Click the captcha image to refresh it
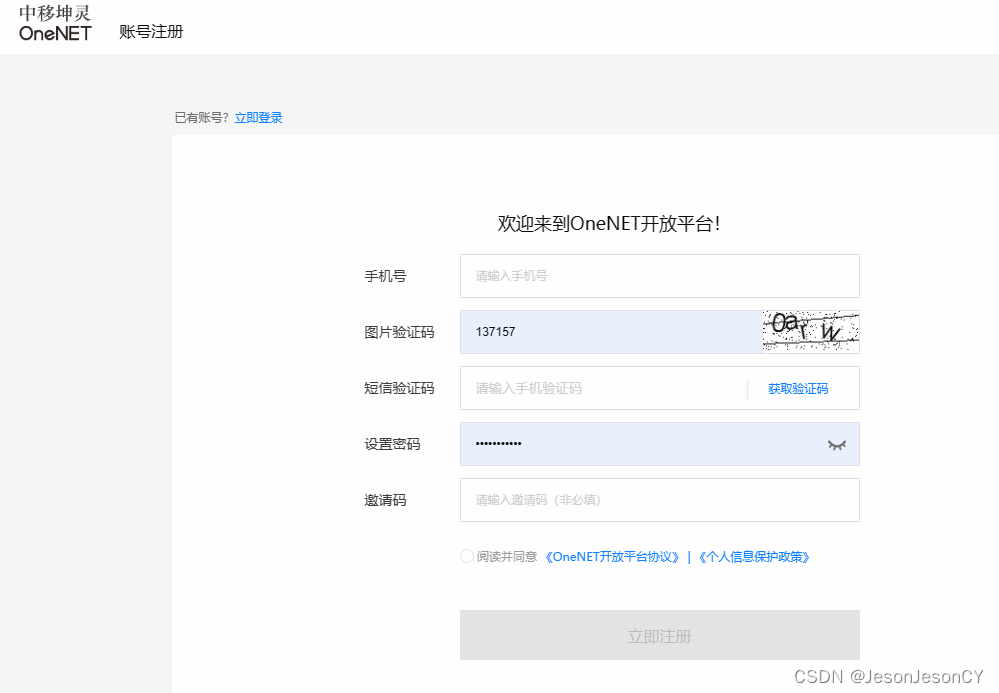This screenshot has width=999, height=693. pyautogui.click(x=810, y=330)
